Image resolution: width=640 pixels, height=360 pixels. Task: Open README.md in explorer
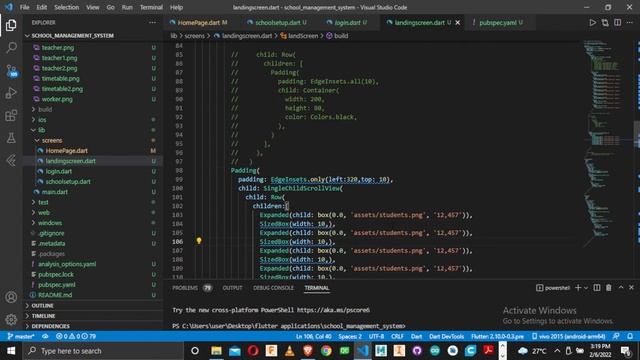(x=93, y=295)
